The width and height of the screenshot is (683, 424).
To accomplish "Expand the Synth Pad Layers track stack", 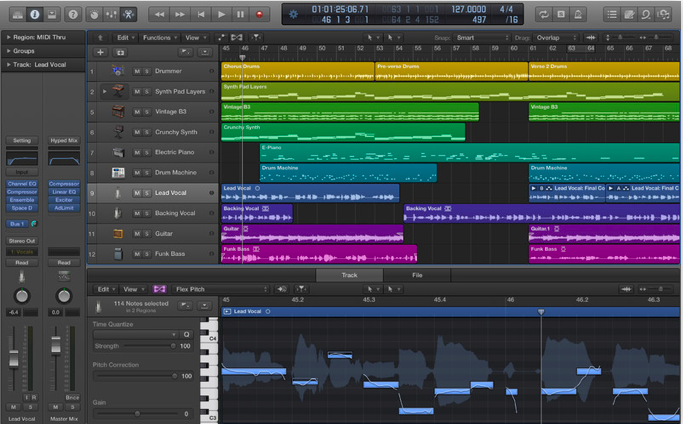I will pyautogui.click(x=105, y=92).
